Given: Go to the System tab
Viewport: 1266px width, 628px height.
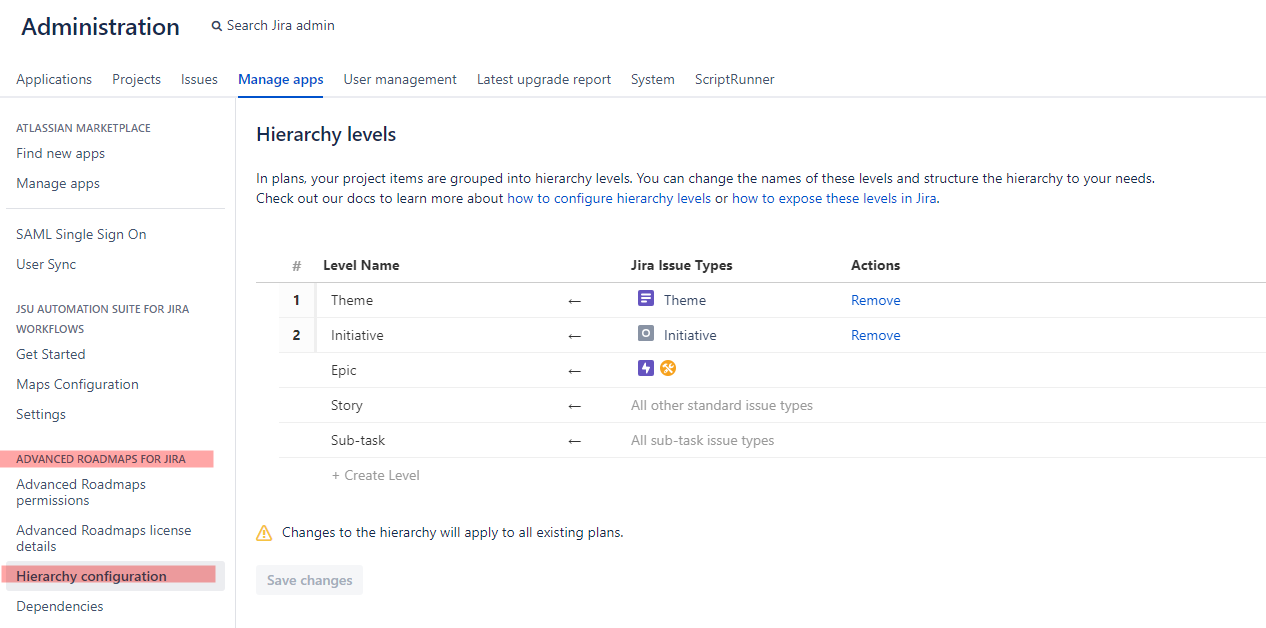Looking at the screenshot, I should click(652, 80).
